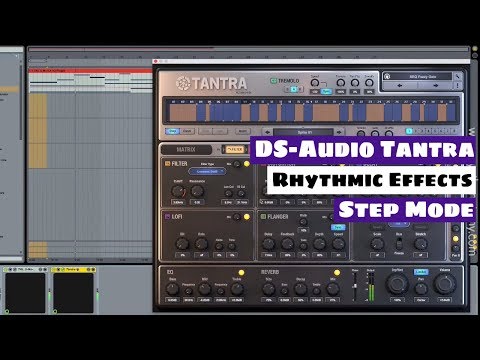Viewport: 480px width, 360px height.
Task: Click the Filter Cutoff value field
Action: point(178,202)
